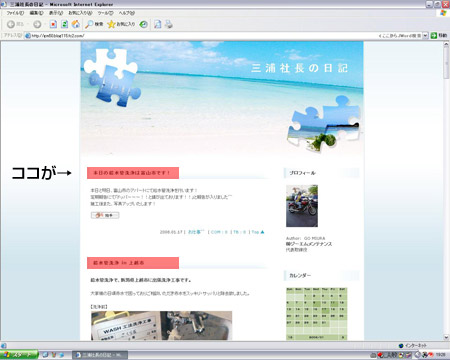
Task: Go to the Home page icon
Action: click(x=76, y=24)
